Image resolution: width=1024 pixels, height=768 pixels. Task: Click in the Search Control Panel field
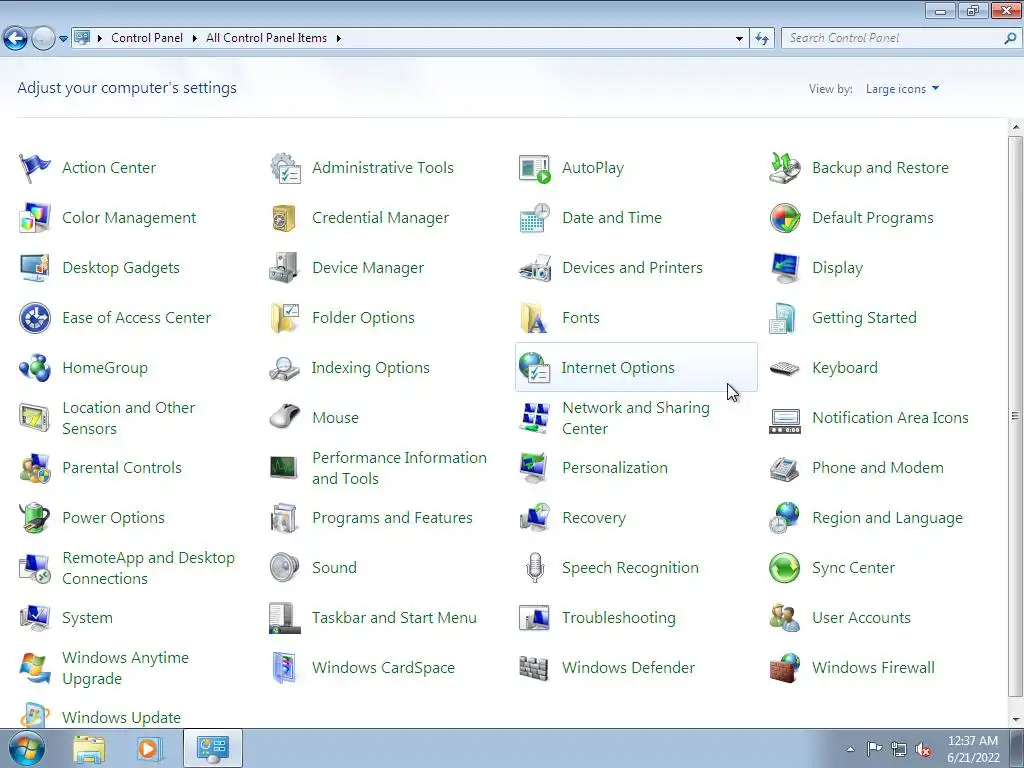point(893,39)
